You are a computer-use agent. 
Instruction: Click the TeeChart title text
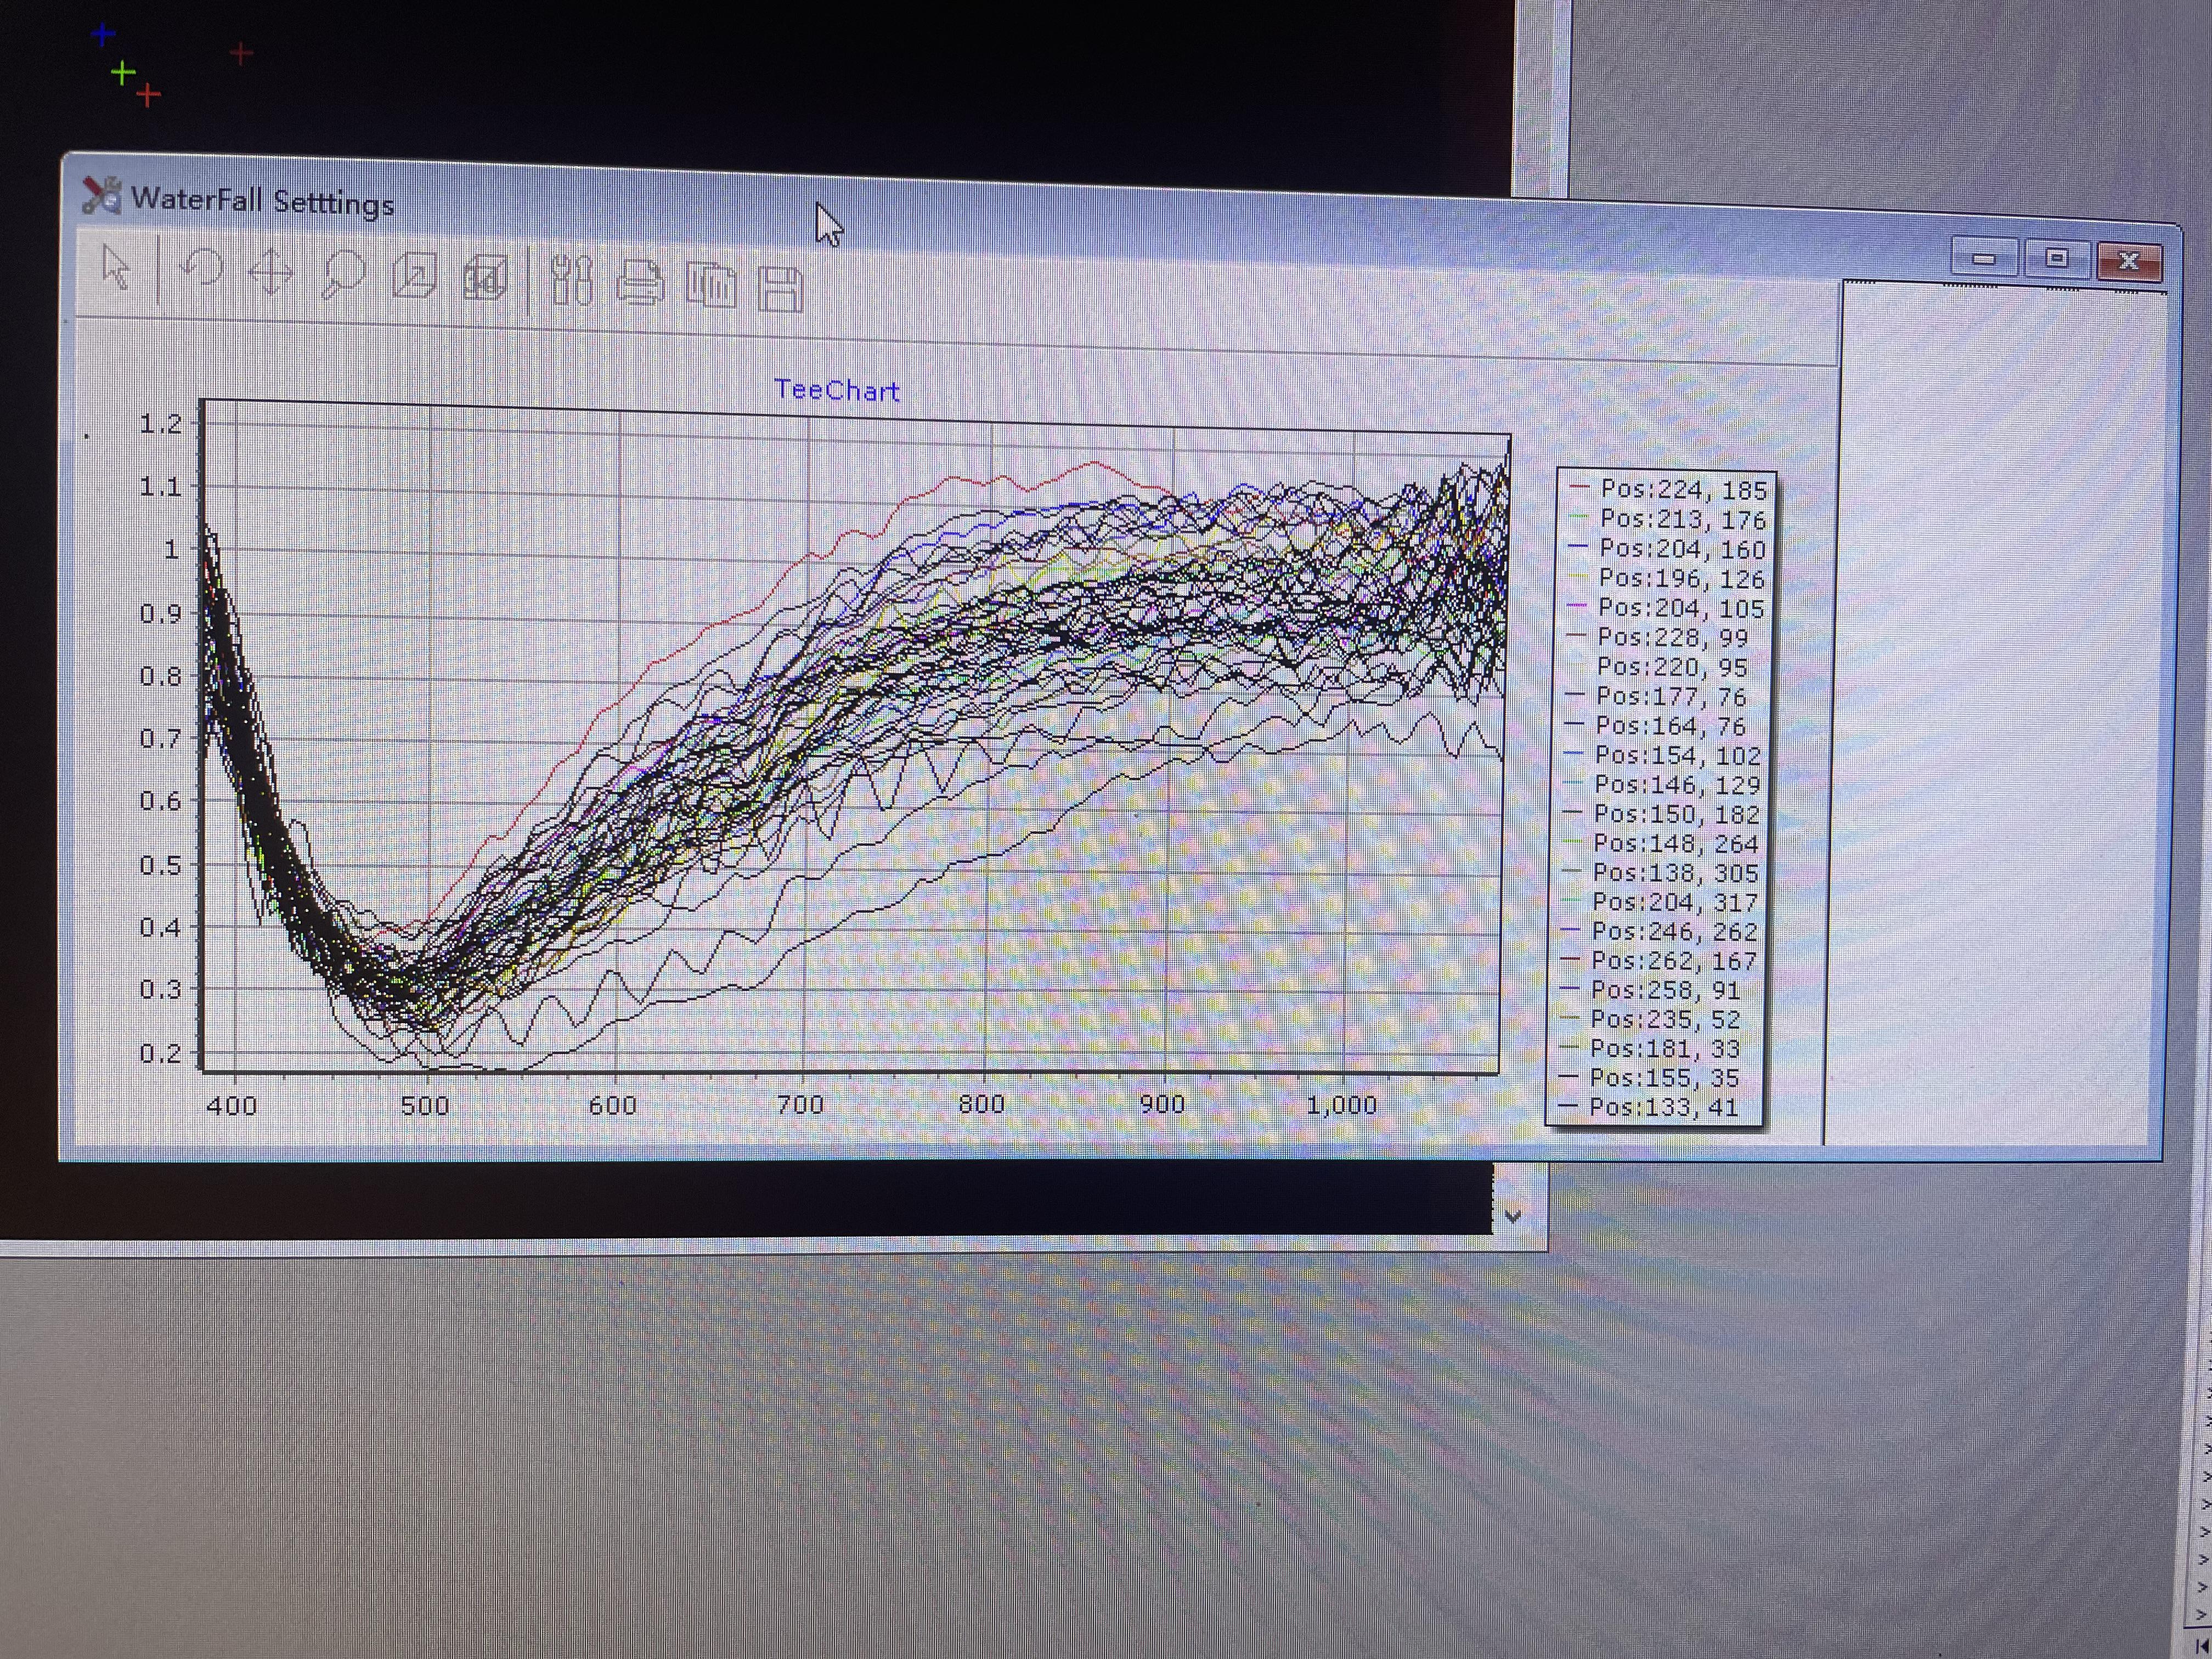[x=837, y=390]
